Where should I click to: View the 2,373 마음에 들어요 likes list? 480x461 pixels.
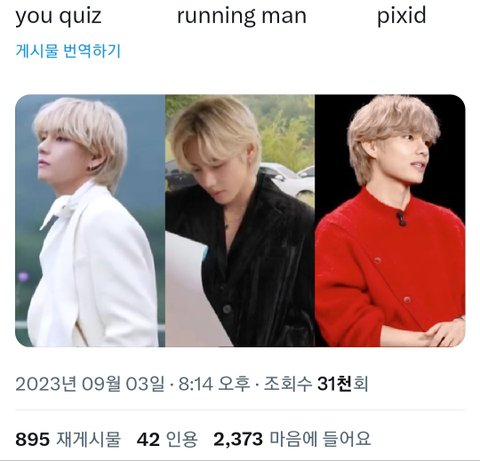292,439
